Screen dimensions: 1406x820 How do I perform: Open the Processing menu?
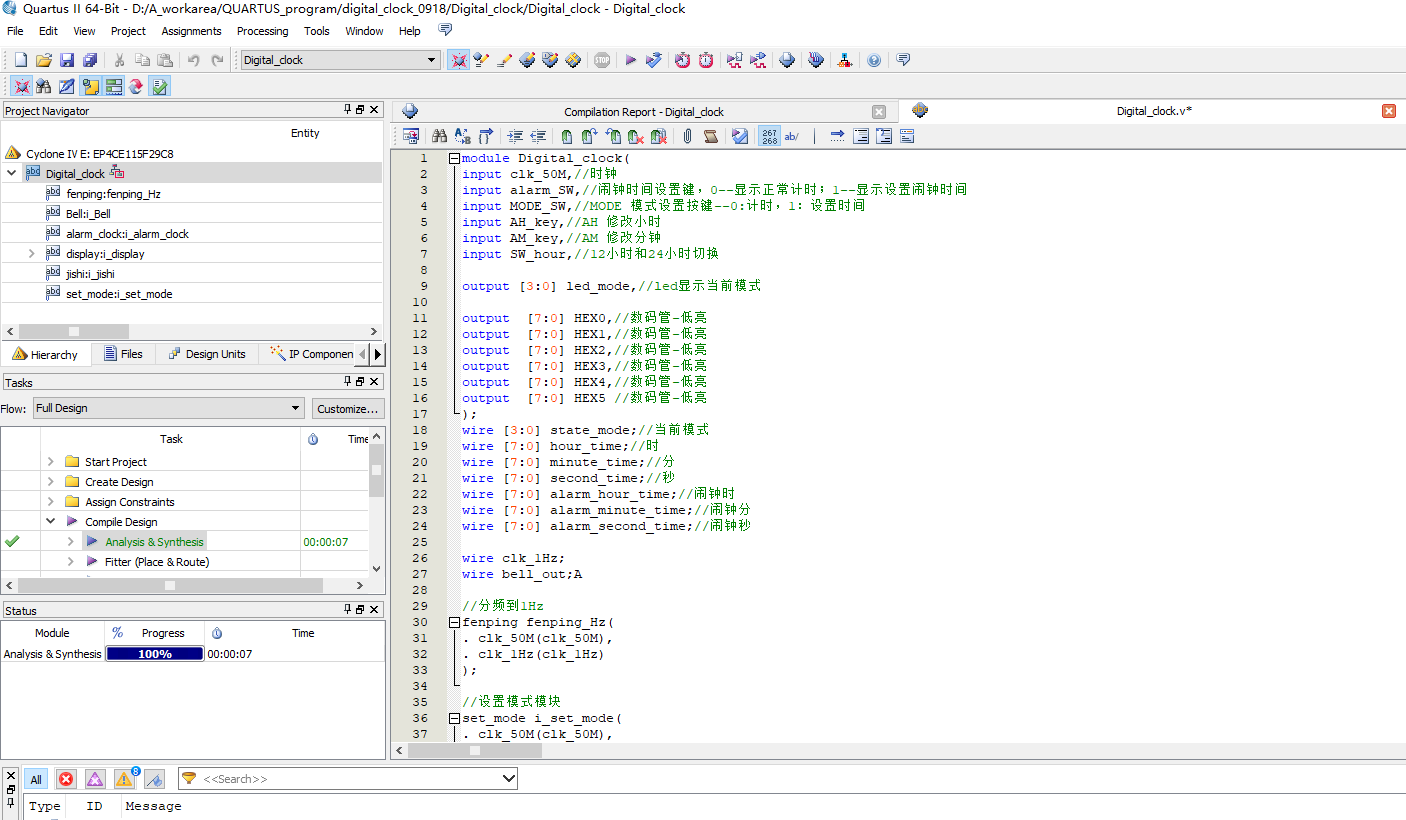tap(262, 31)
